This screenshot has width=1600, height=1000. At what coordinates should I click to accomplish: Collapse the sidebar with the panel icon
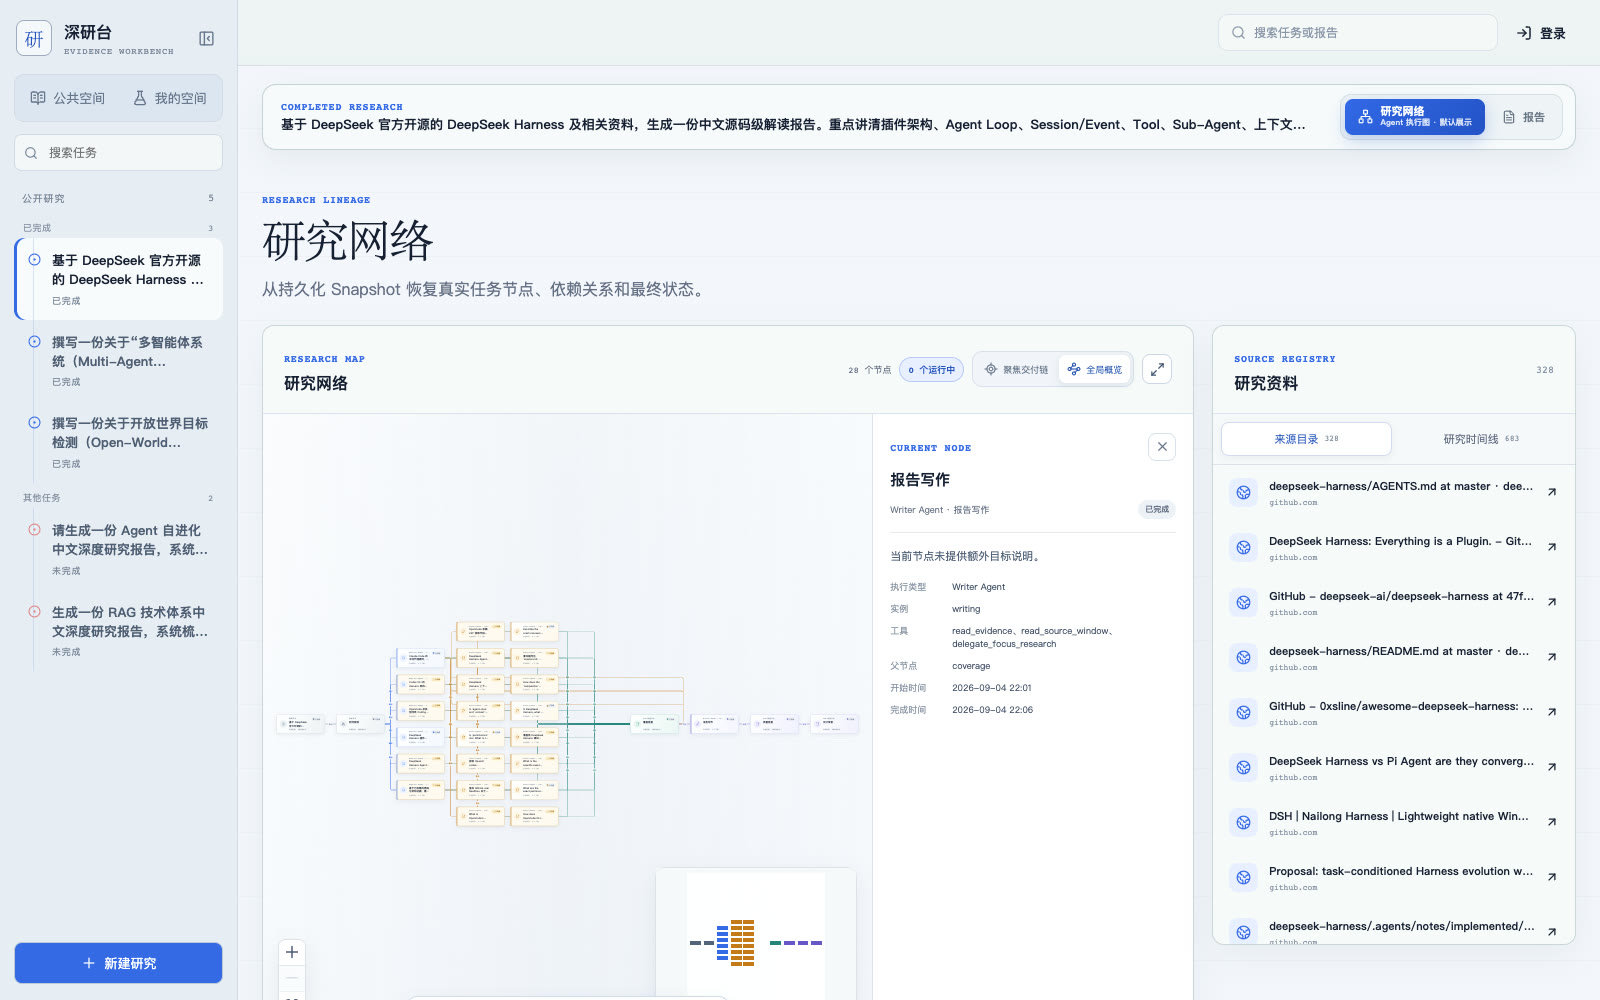point(207,38)
